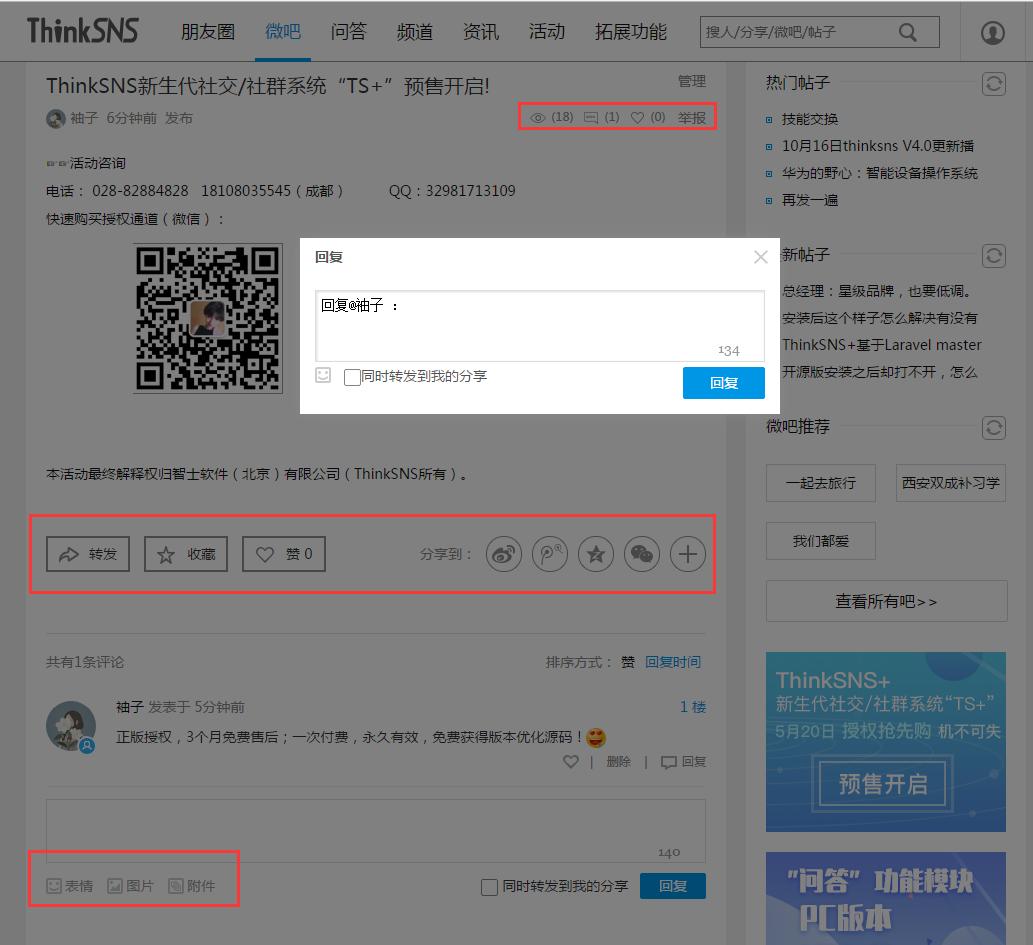Switch to the 问答 navigation tab
The height and width of the screenshot is (945, 1033).
pos(348,31)
